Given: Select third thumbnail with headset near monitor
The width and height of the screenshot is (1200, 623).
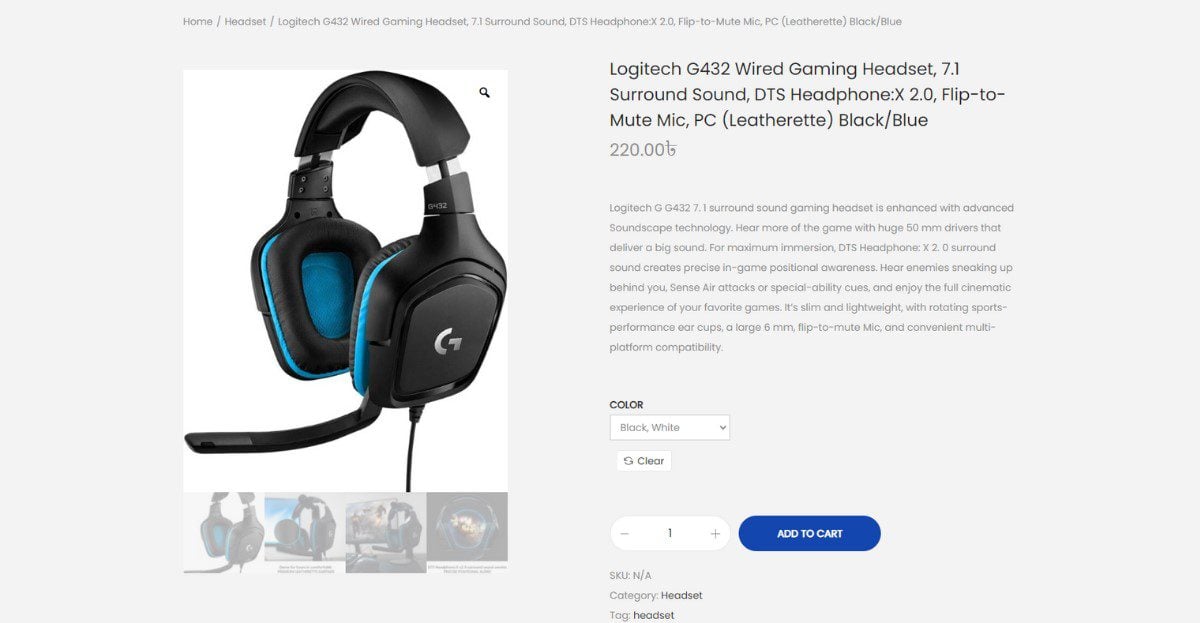Looking at the screenshot, I should point(386,532).
